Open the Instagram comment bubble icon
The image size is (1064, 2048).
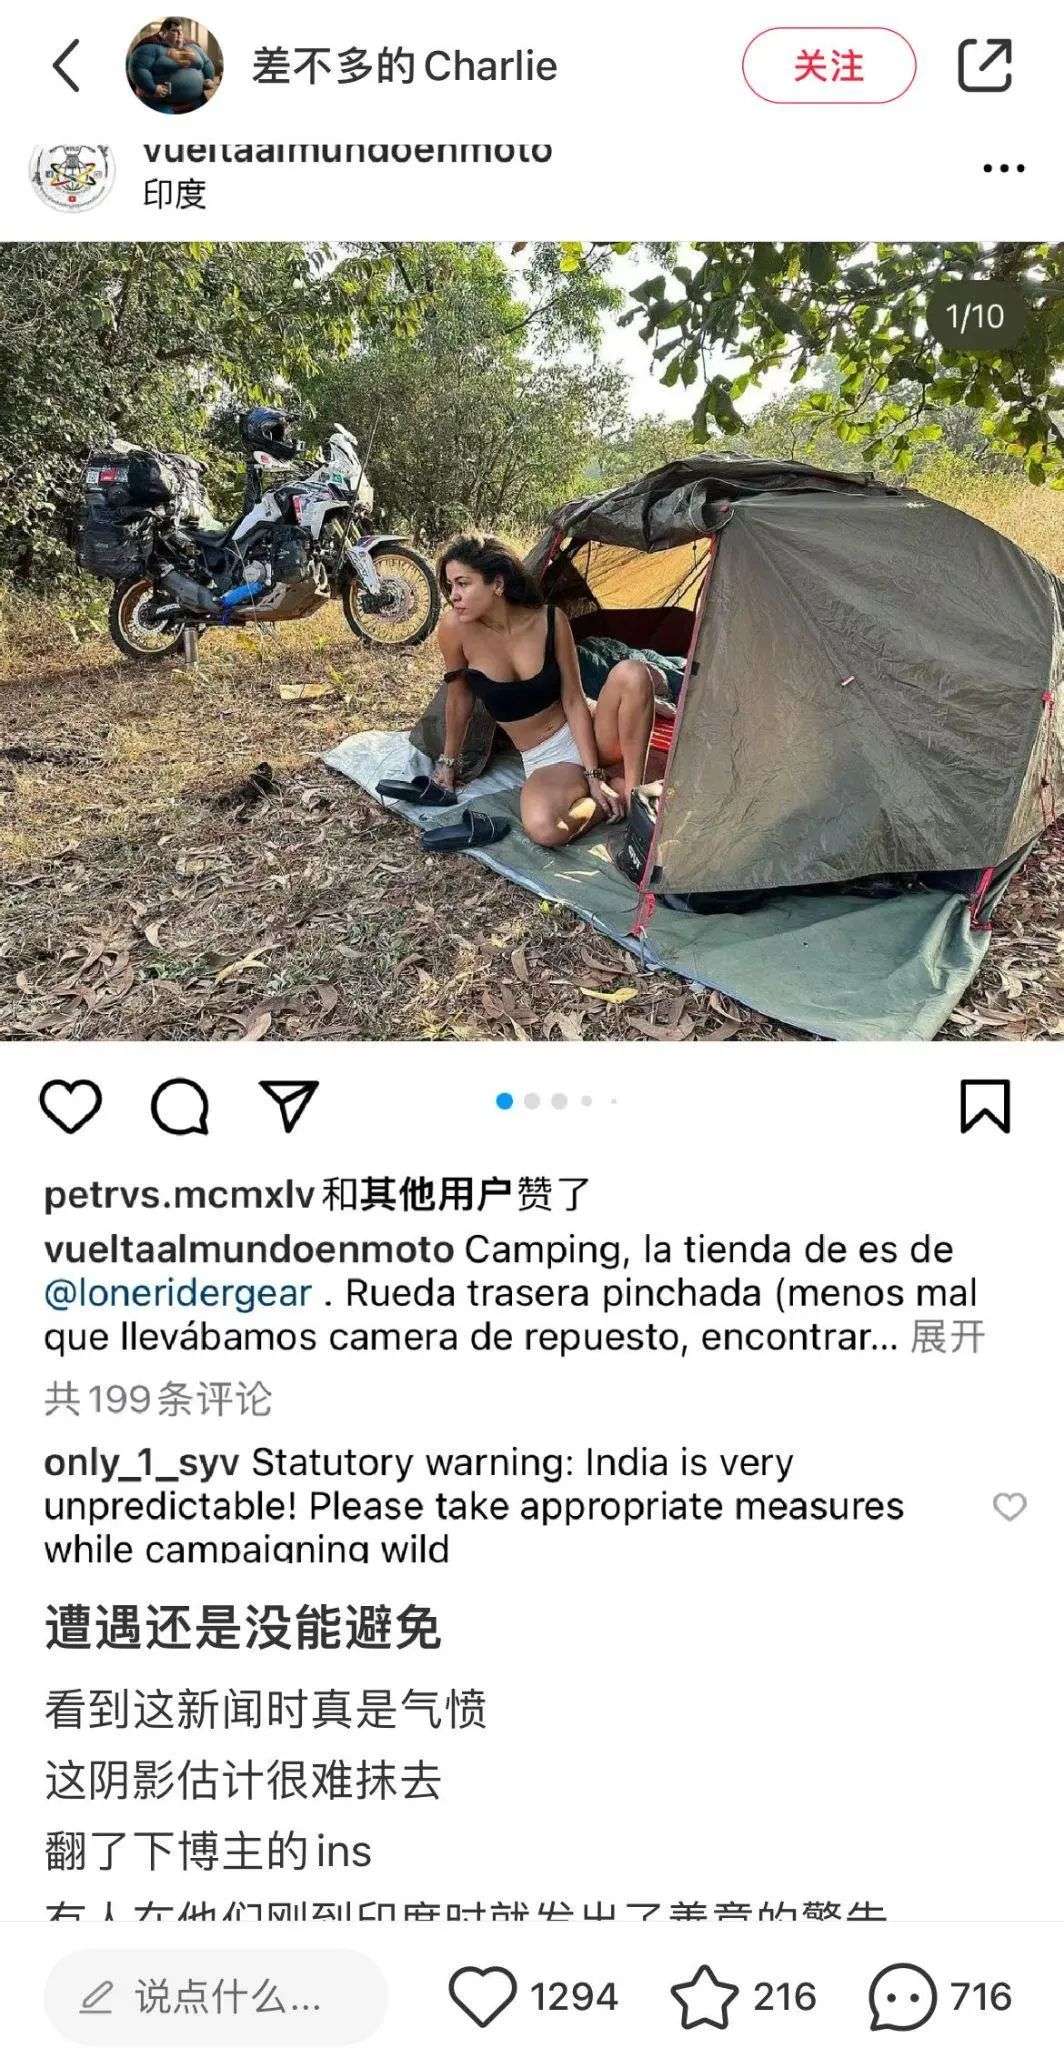[x=180, y=1106]
